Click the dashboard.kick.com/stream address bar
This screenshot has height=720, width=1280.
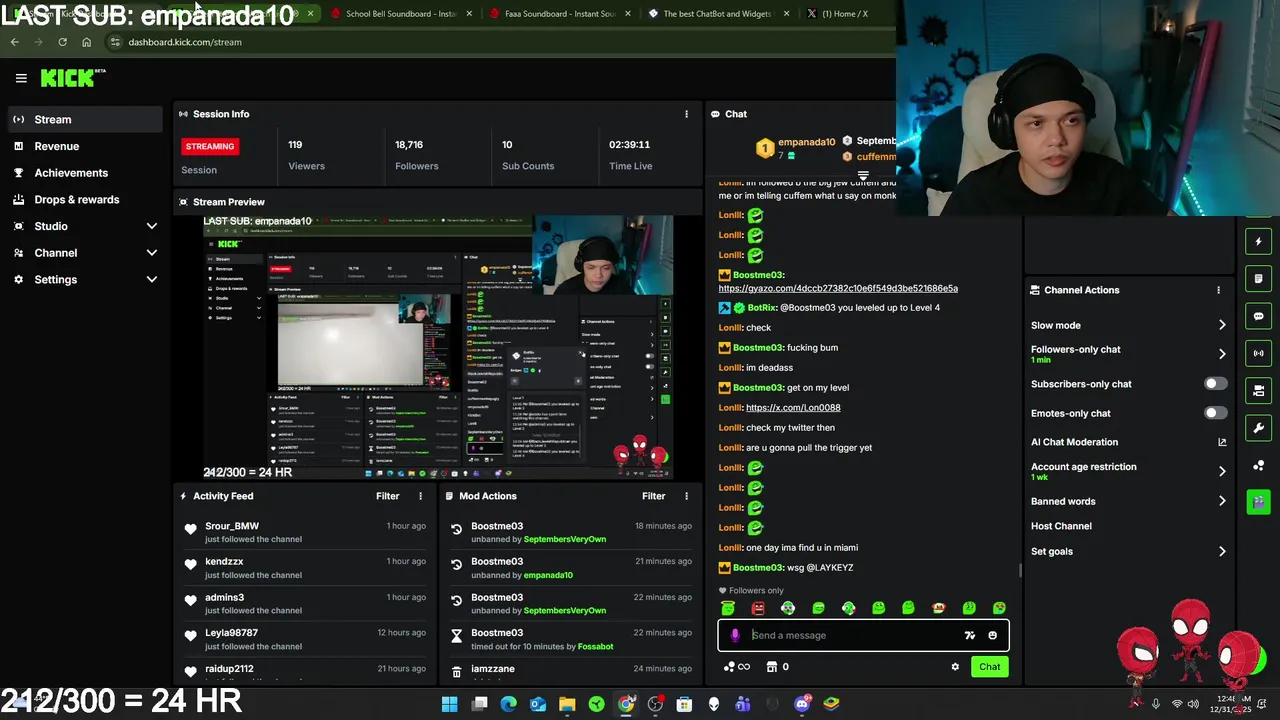click(x=500, y=42)
